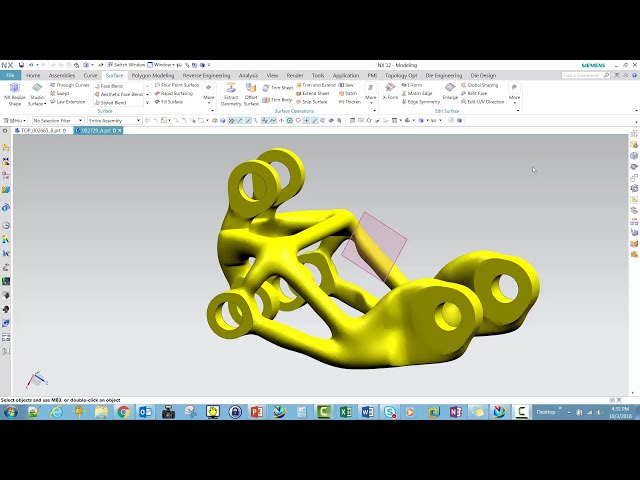Expand the Edit Surface More dropdown
This screenshot has width=640, height=480.
pyautogui.click(x=514, y=92)
